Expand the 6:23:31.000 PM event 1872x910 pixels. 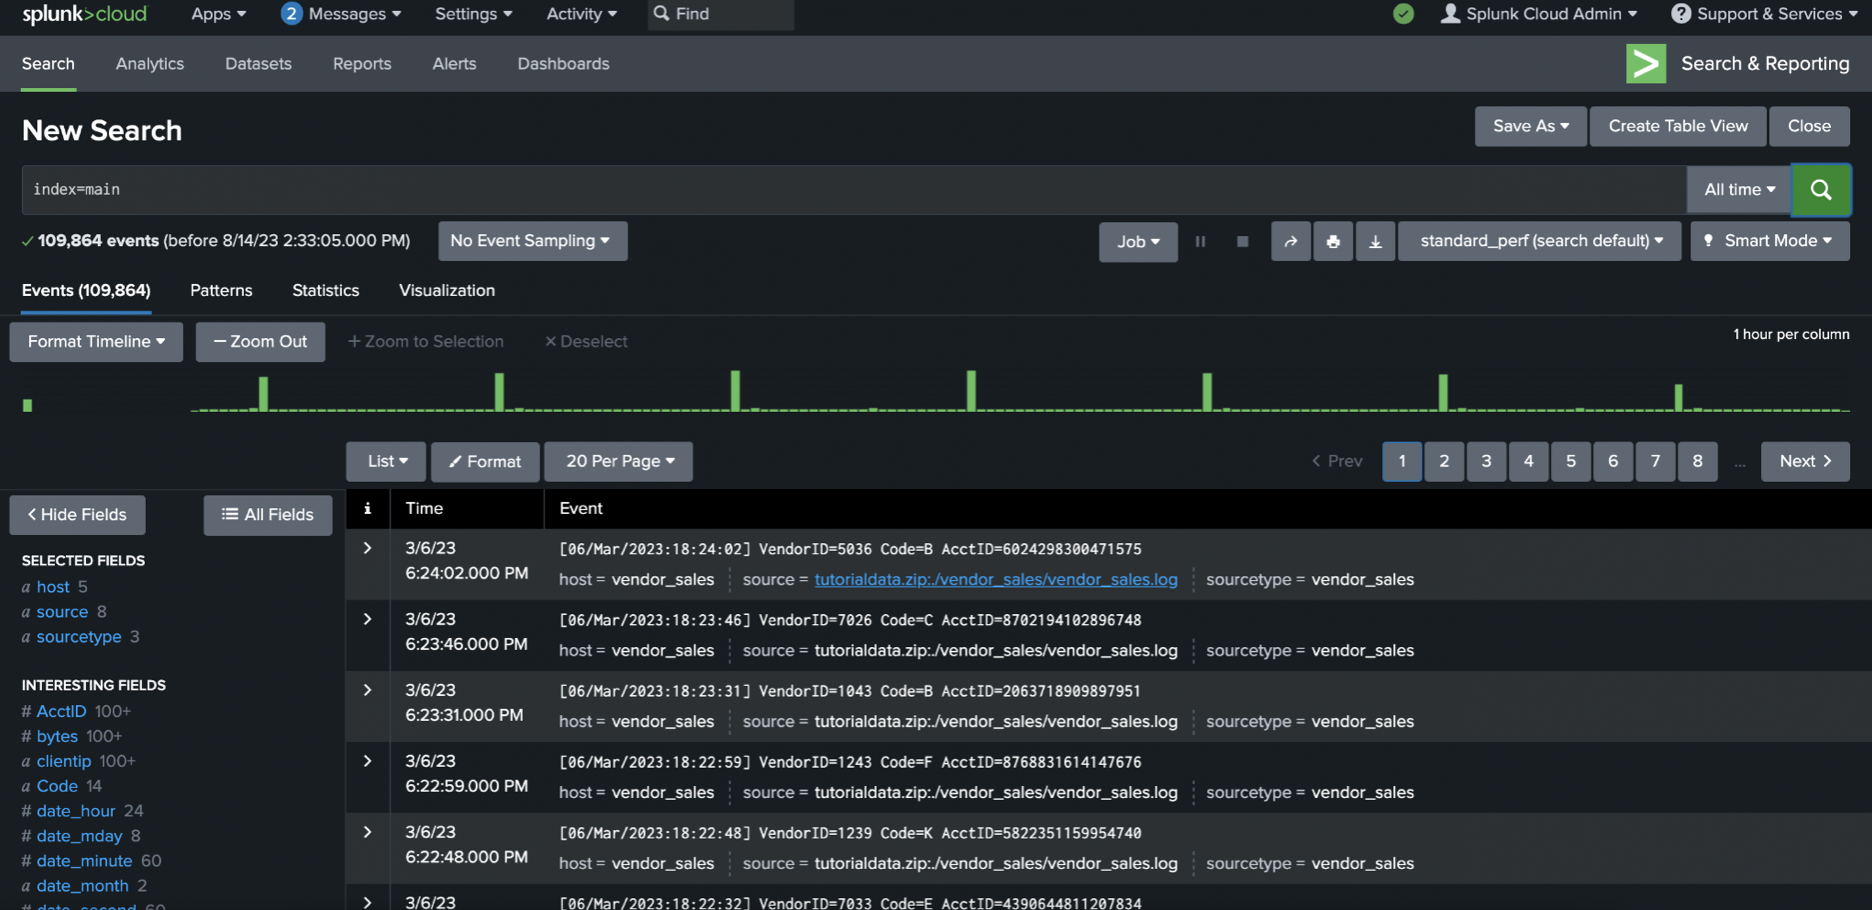367,690
